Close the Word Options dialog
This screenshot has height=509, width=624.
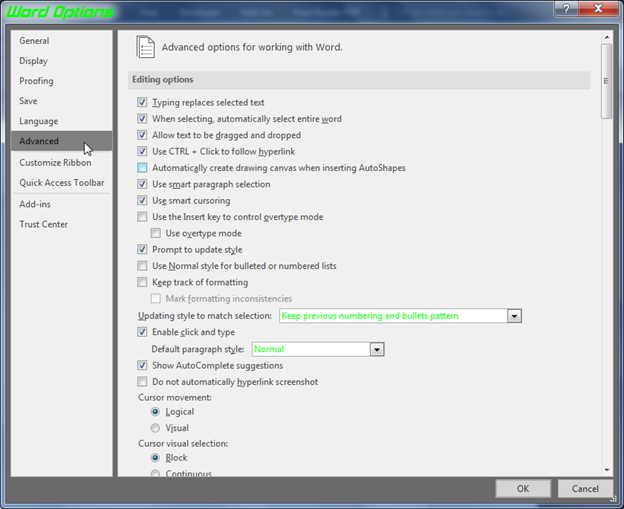[x=598, y=8]
